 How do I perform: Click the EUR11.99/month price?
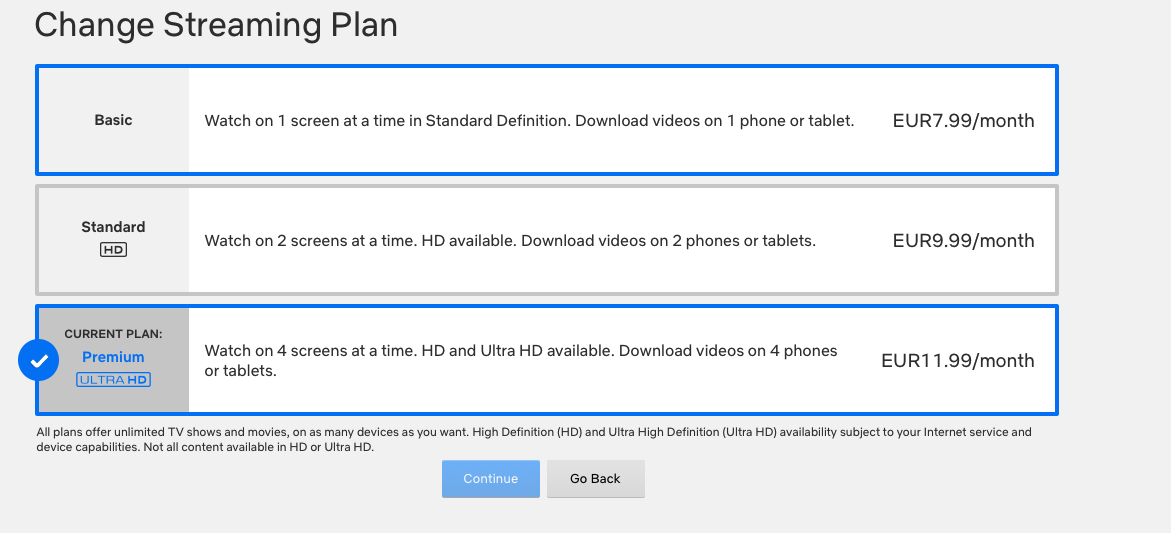pos(957,361)
